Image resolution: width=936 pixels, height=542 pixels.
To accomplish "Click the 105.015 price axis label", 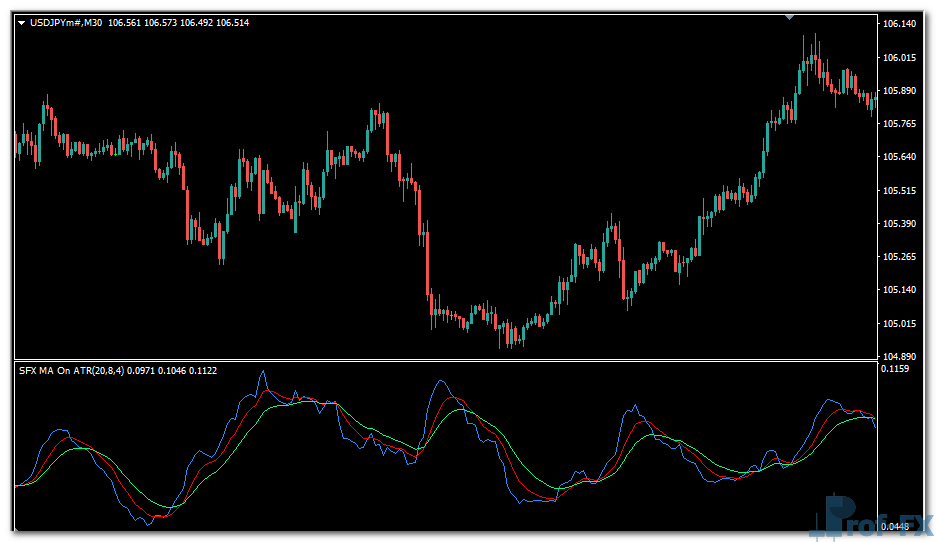I will tap(901, 324).
